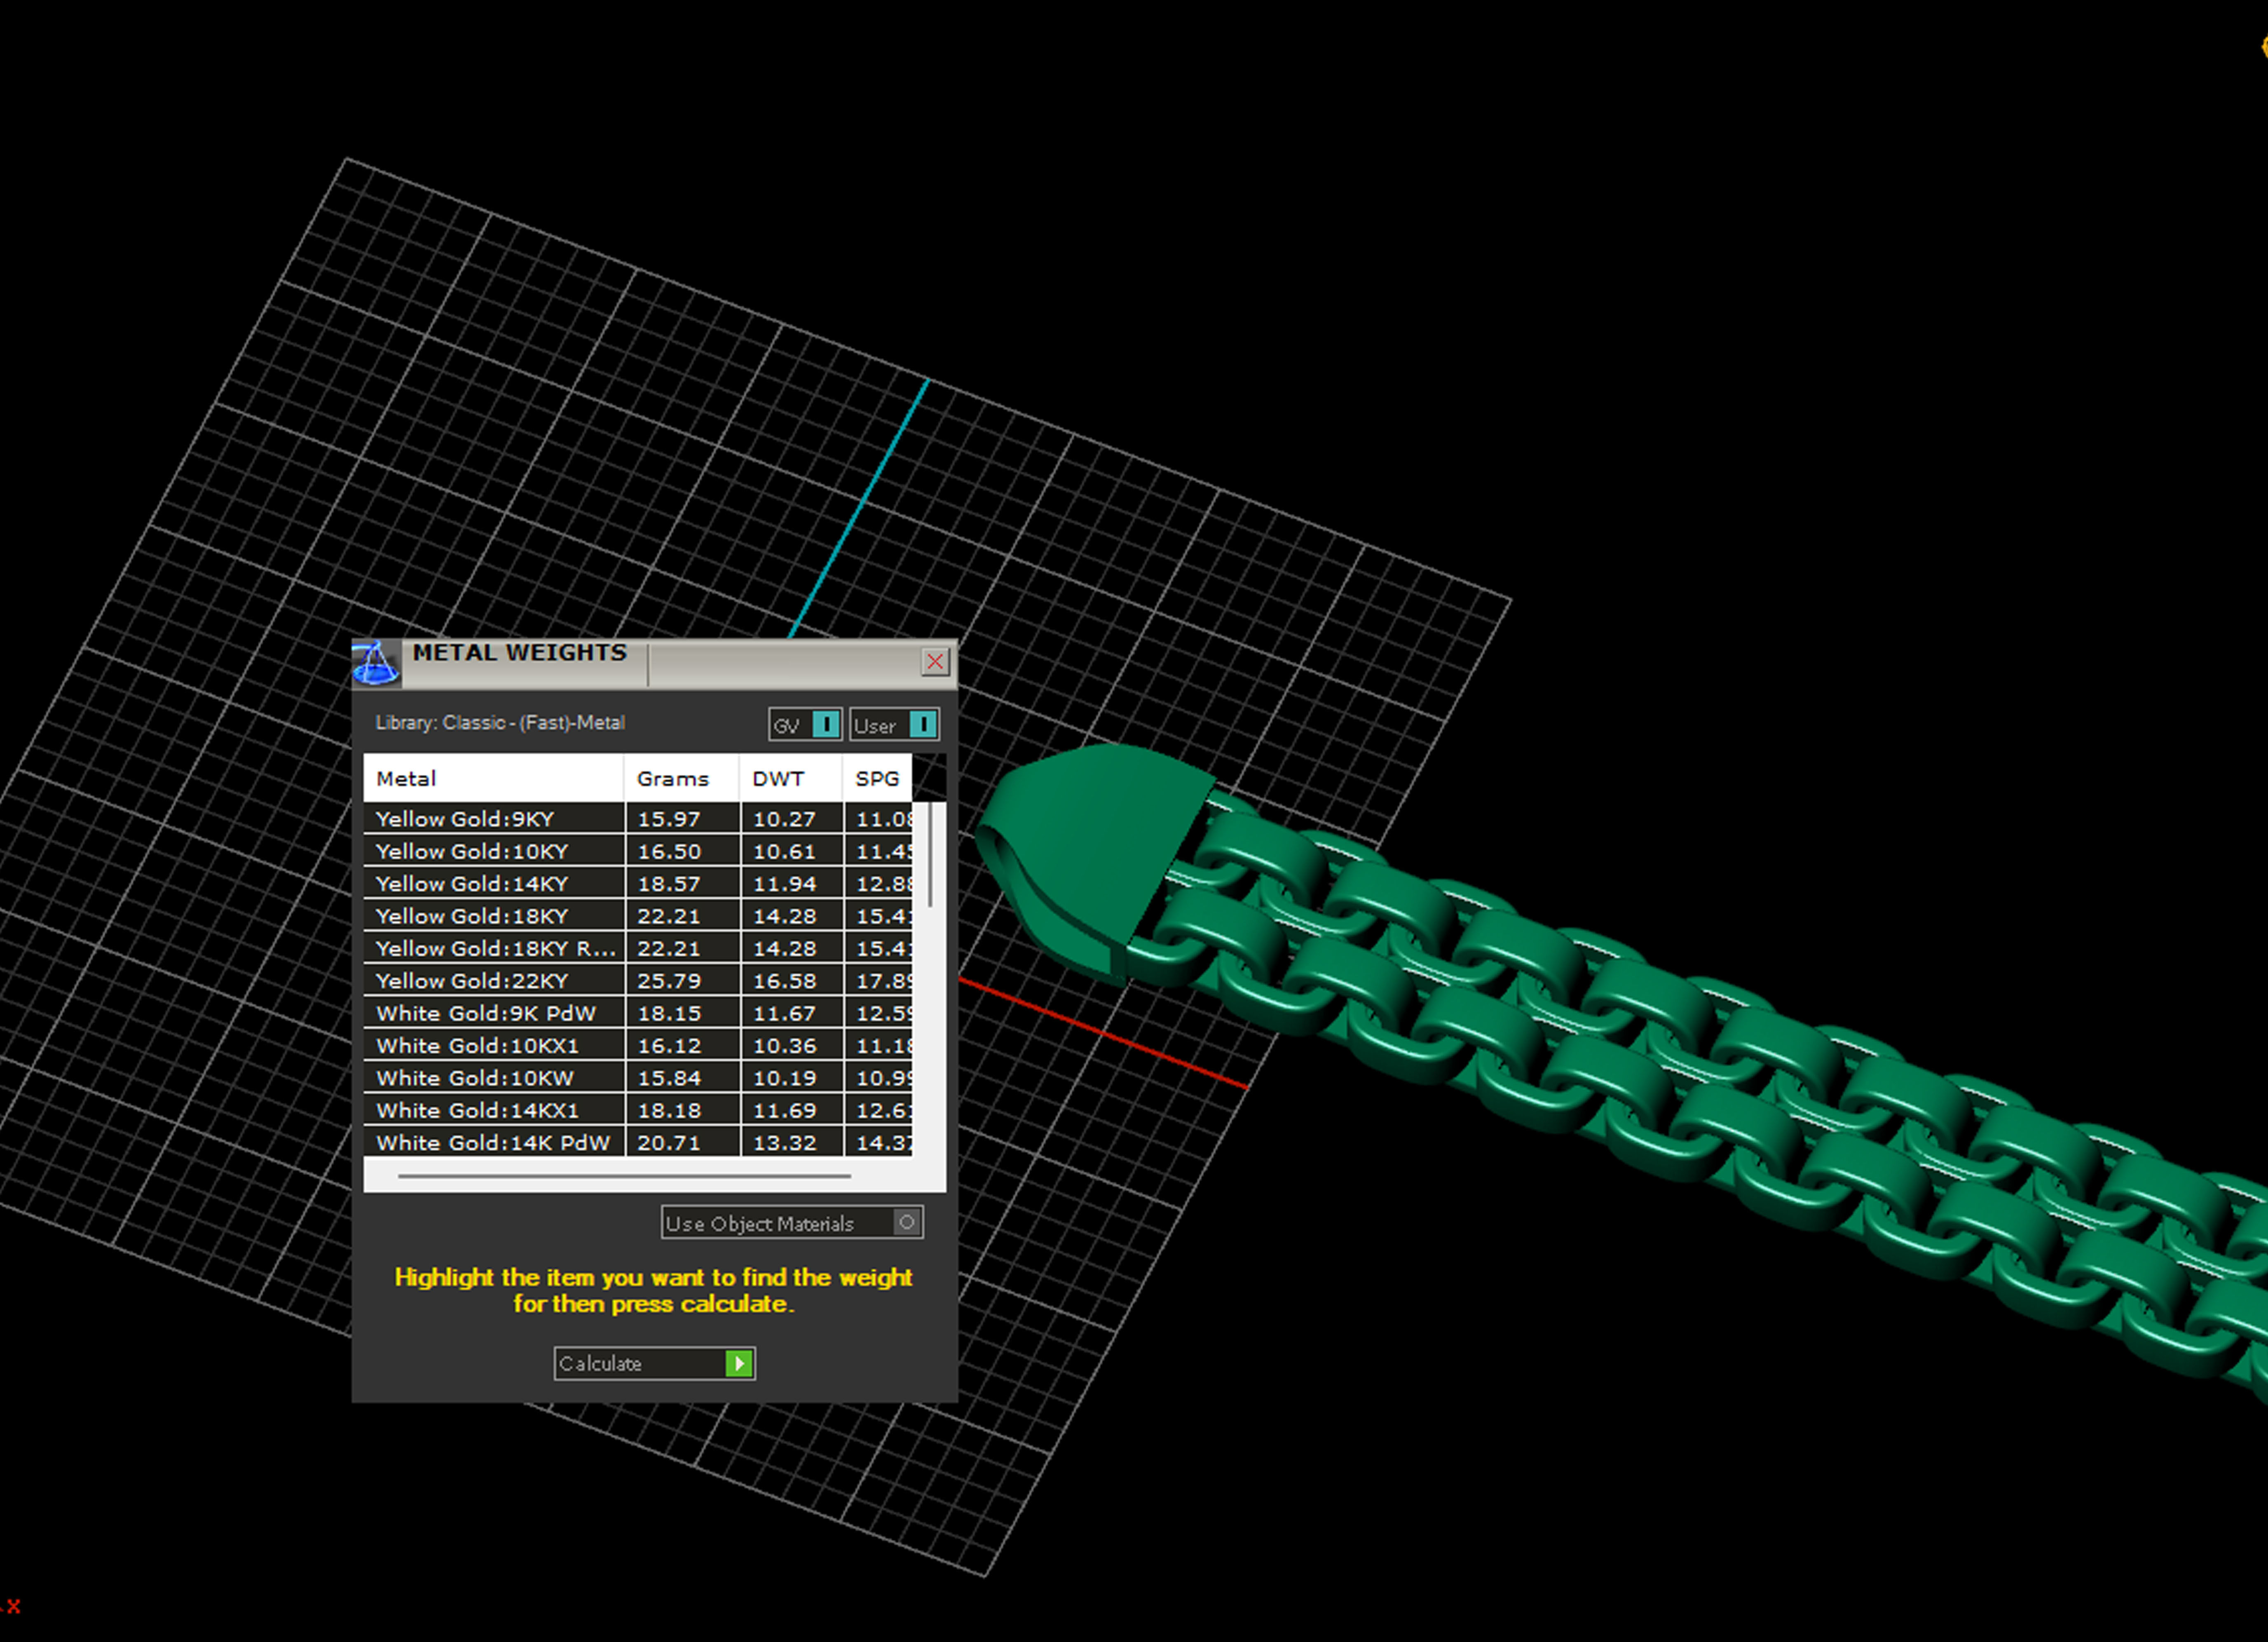Select the Yellow Gold:22KY row

(638, 980)
